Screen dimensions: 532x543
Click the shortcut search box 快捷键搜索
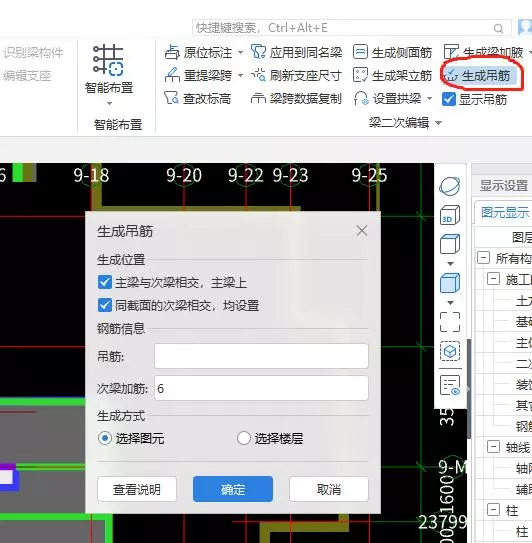click(352, 28)
